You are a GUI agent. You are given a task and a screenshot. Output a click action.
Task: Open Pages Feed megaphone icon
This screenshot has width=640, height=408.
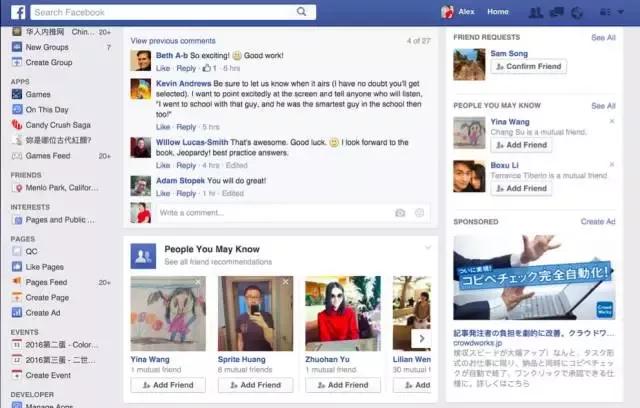17,281
